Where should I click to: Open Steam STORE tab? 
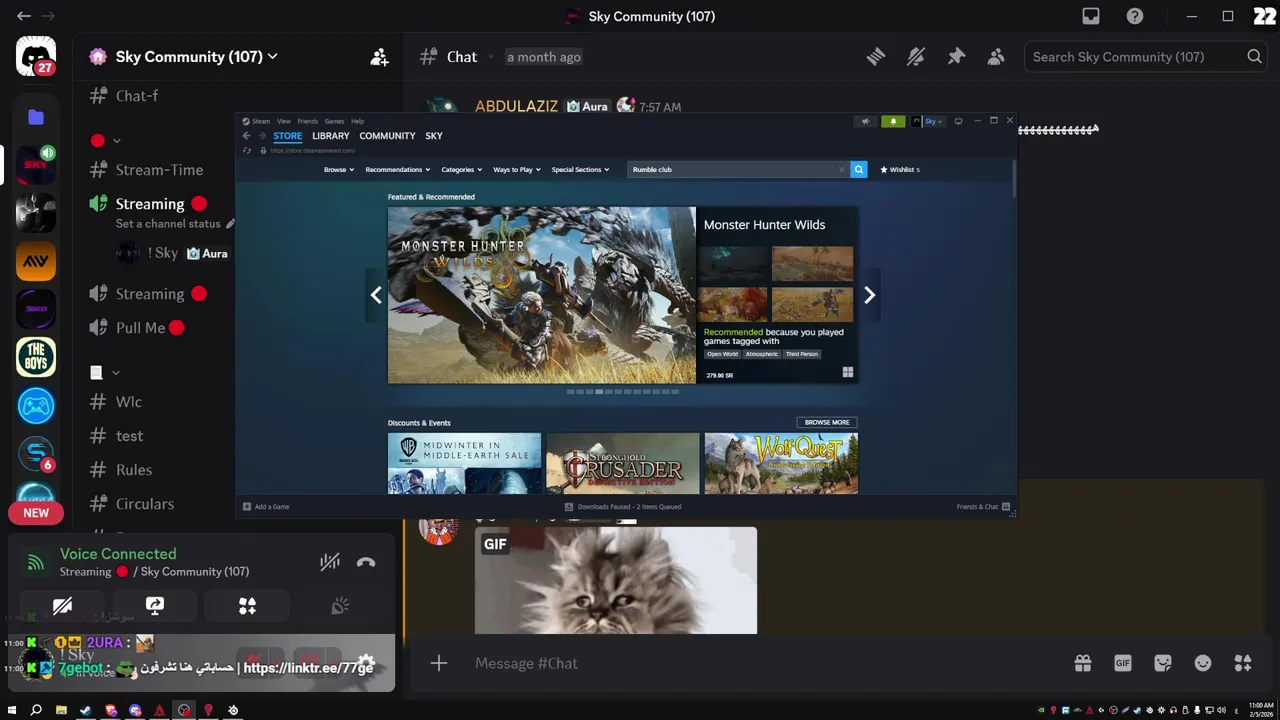tap(287, 136)
